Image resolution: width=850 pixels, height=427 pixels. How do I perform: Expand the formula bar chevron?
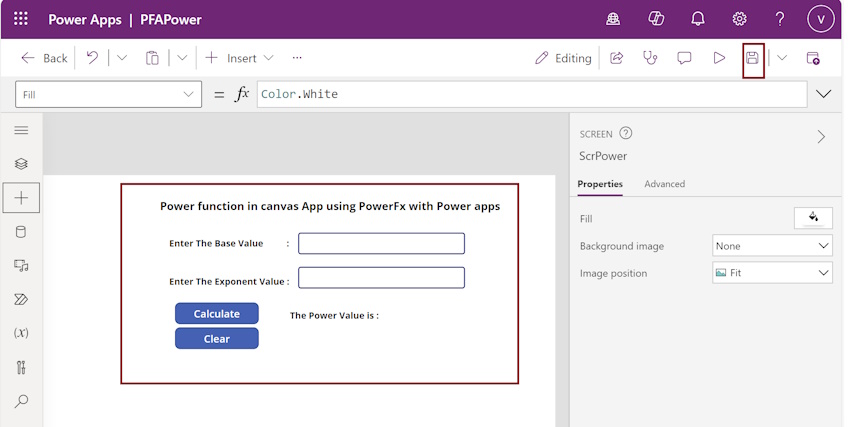point(823,94)
